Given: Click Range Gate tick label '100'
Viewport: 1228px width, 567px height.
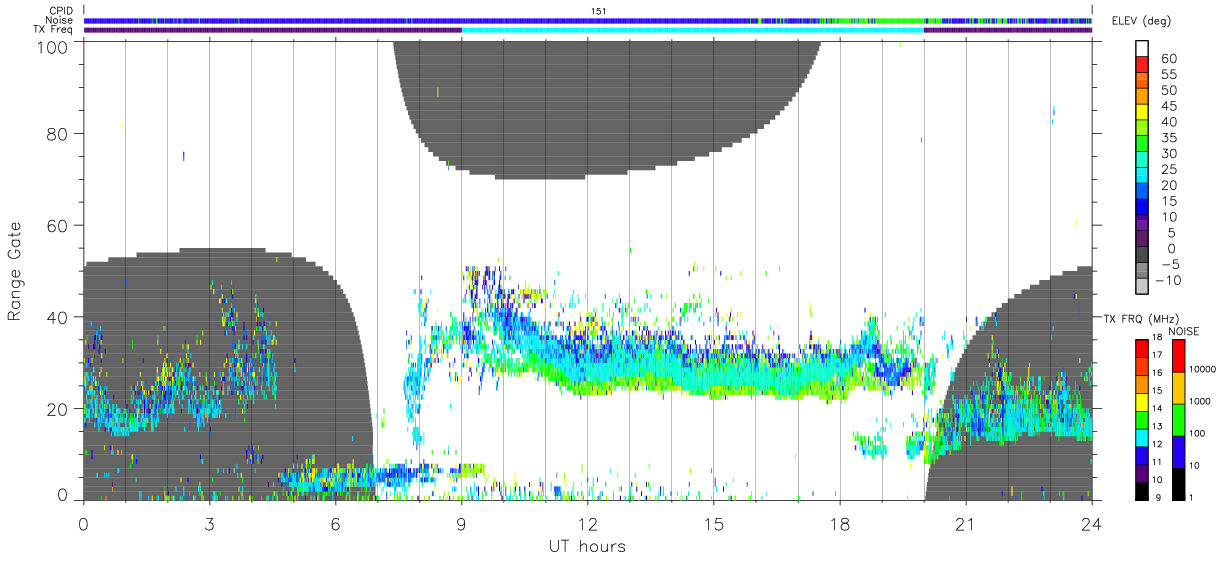Looking at the screenshot, I should (x=52, y=47).
